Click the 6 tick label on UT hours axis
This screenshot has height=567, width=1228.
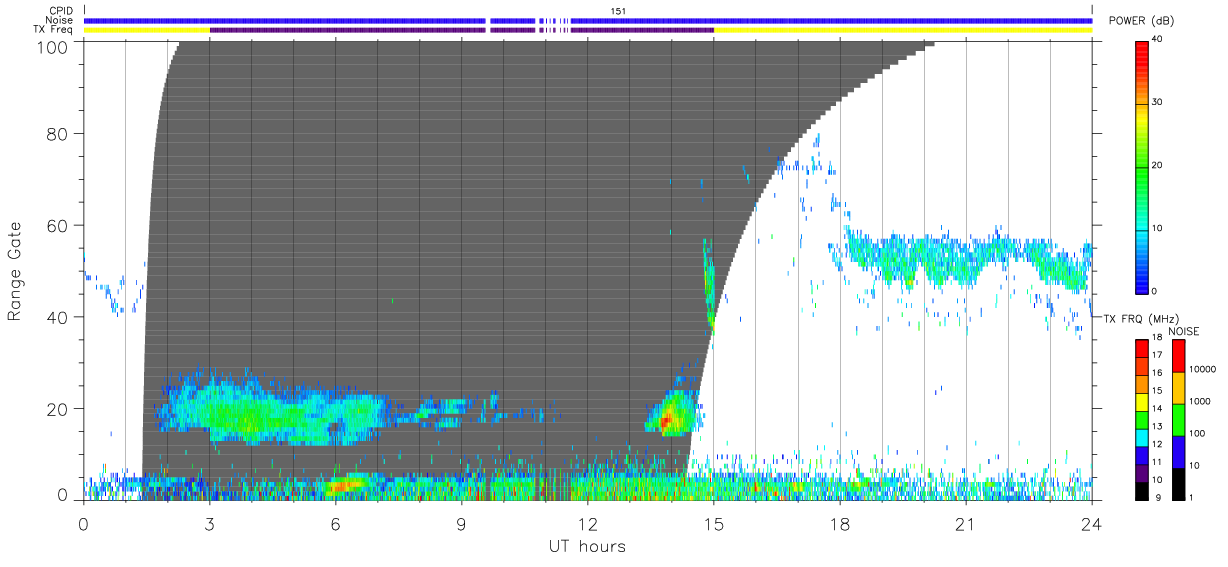[335, 524]
